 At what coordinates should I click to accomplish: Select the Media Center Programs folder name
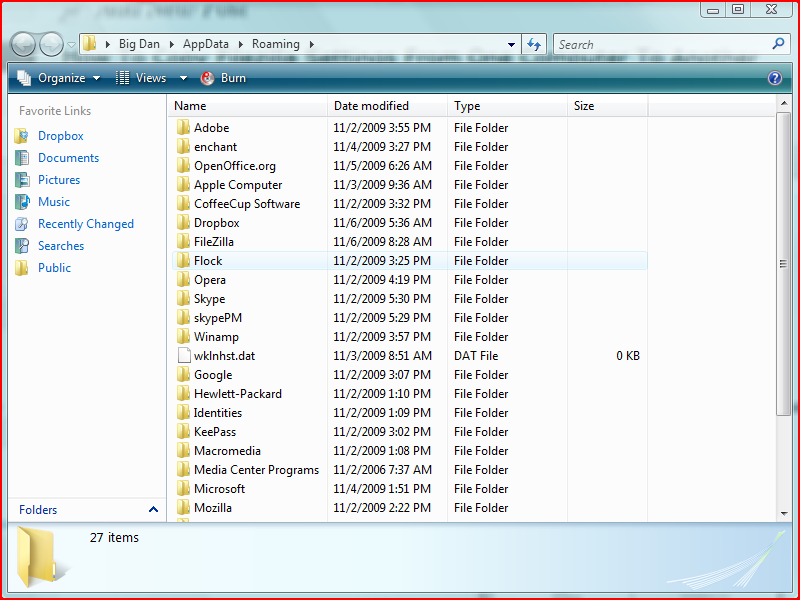pyautogui.click(x=257, y=470)
